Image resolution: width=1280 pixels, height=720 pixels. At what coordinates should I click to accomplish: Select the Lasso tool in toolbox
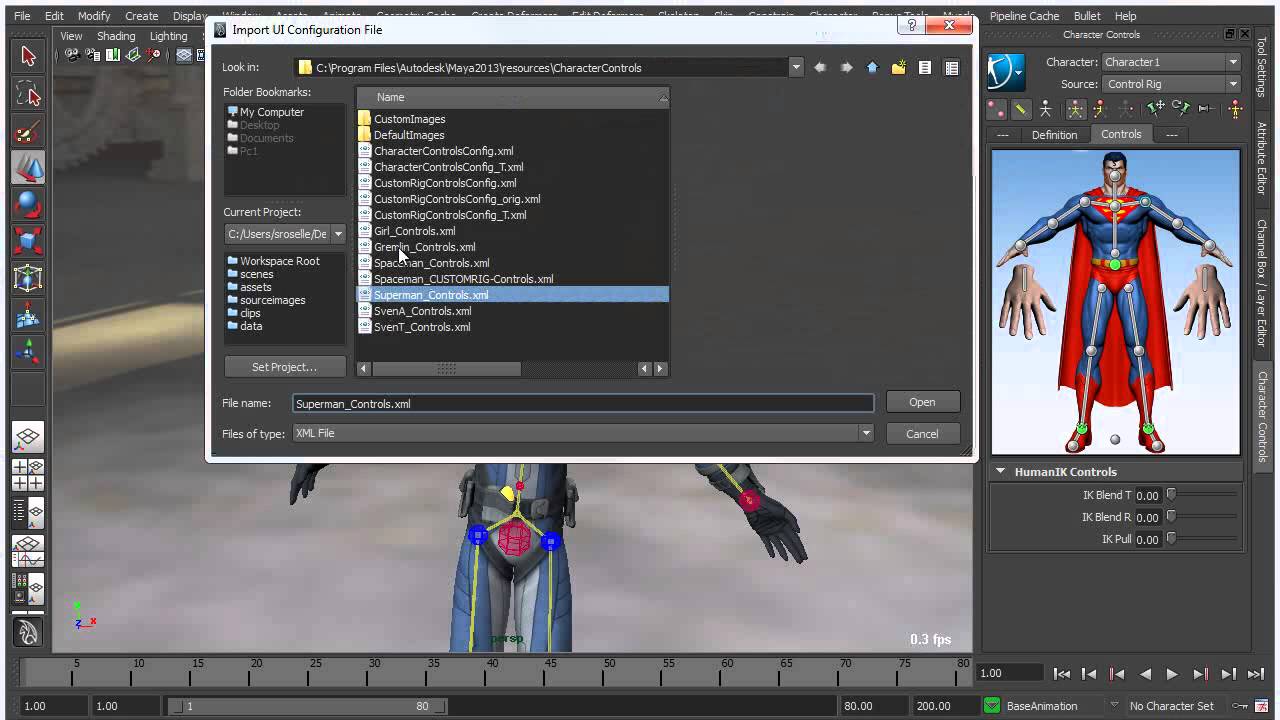pyautogui.click(x=28, y=95)
